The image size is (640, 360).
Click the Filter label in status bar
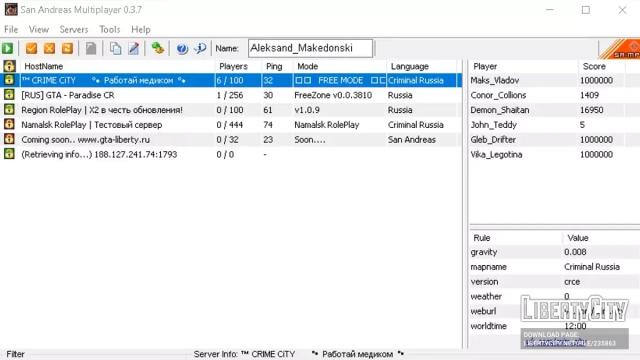click(16, 354)
